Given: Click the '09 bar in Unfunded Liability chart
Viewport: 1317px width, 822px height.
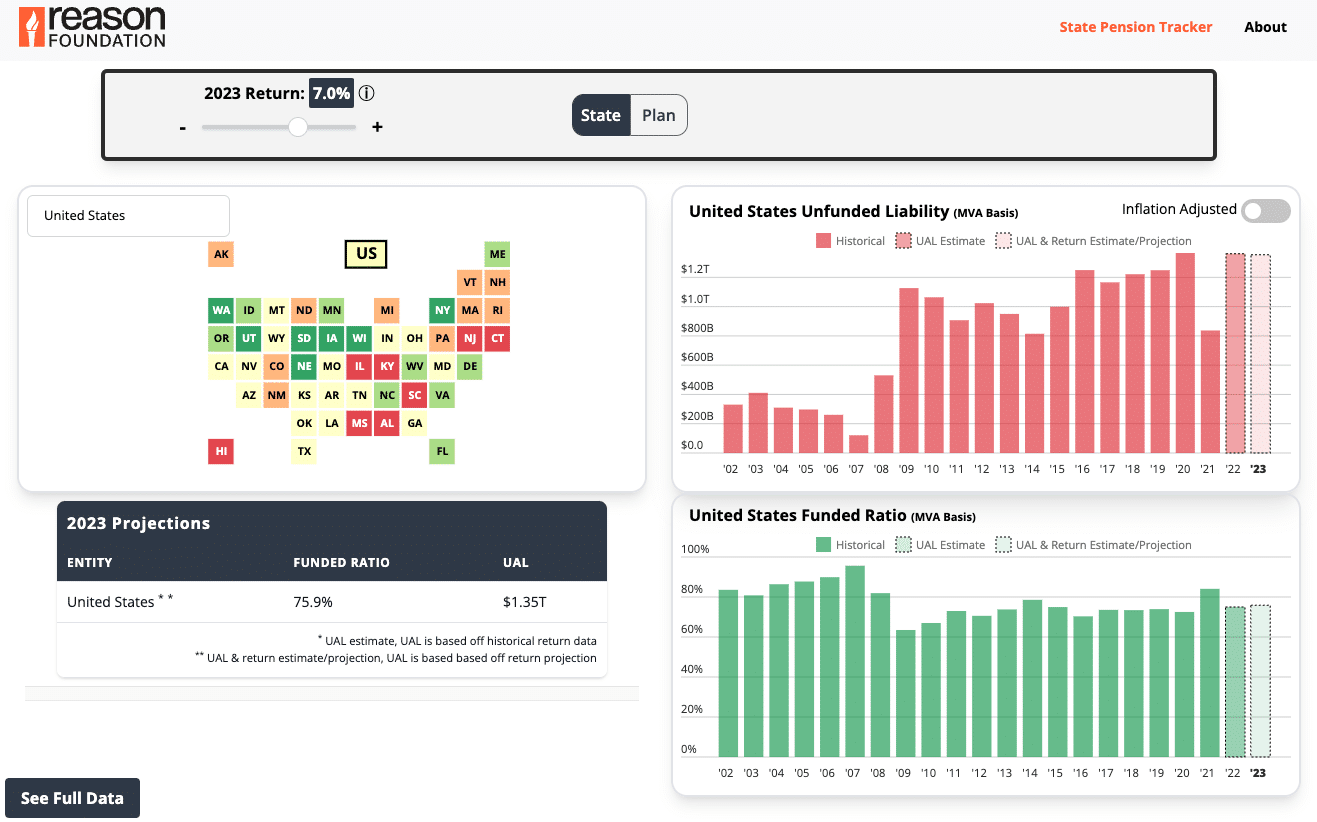Looking at the screenshot, I should tap(908, 370).
